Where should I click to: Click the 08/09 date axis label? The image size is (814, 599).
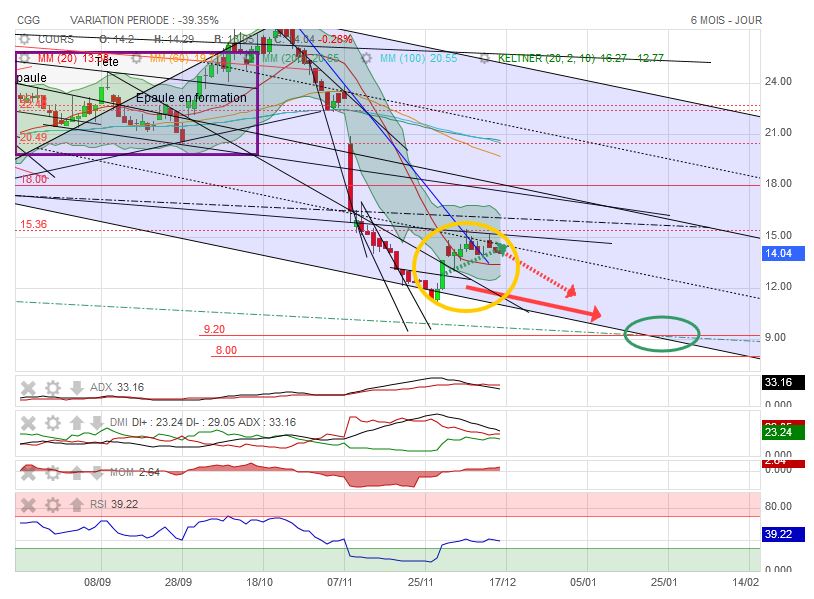(97, 582)
